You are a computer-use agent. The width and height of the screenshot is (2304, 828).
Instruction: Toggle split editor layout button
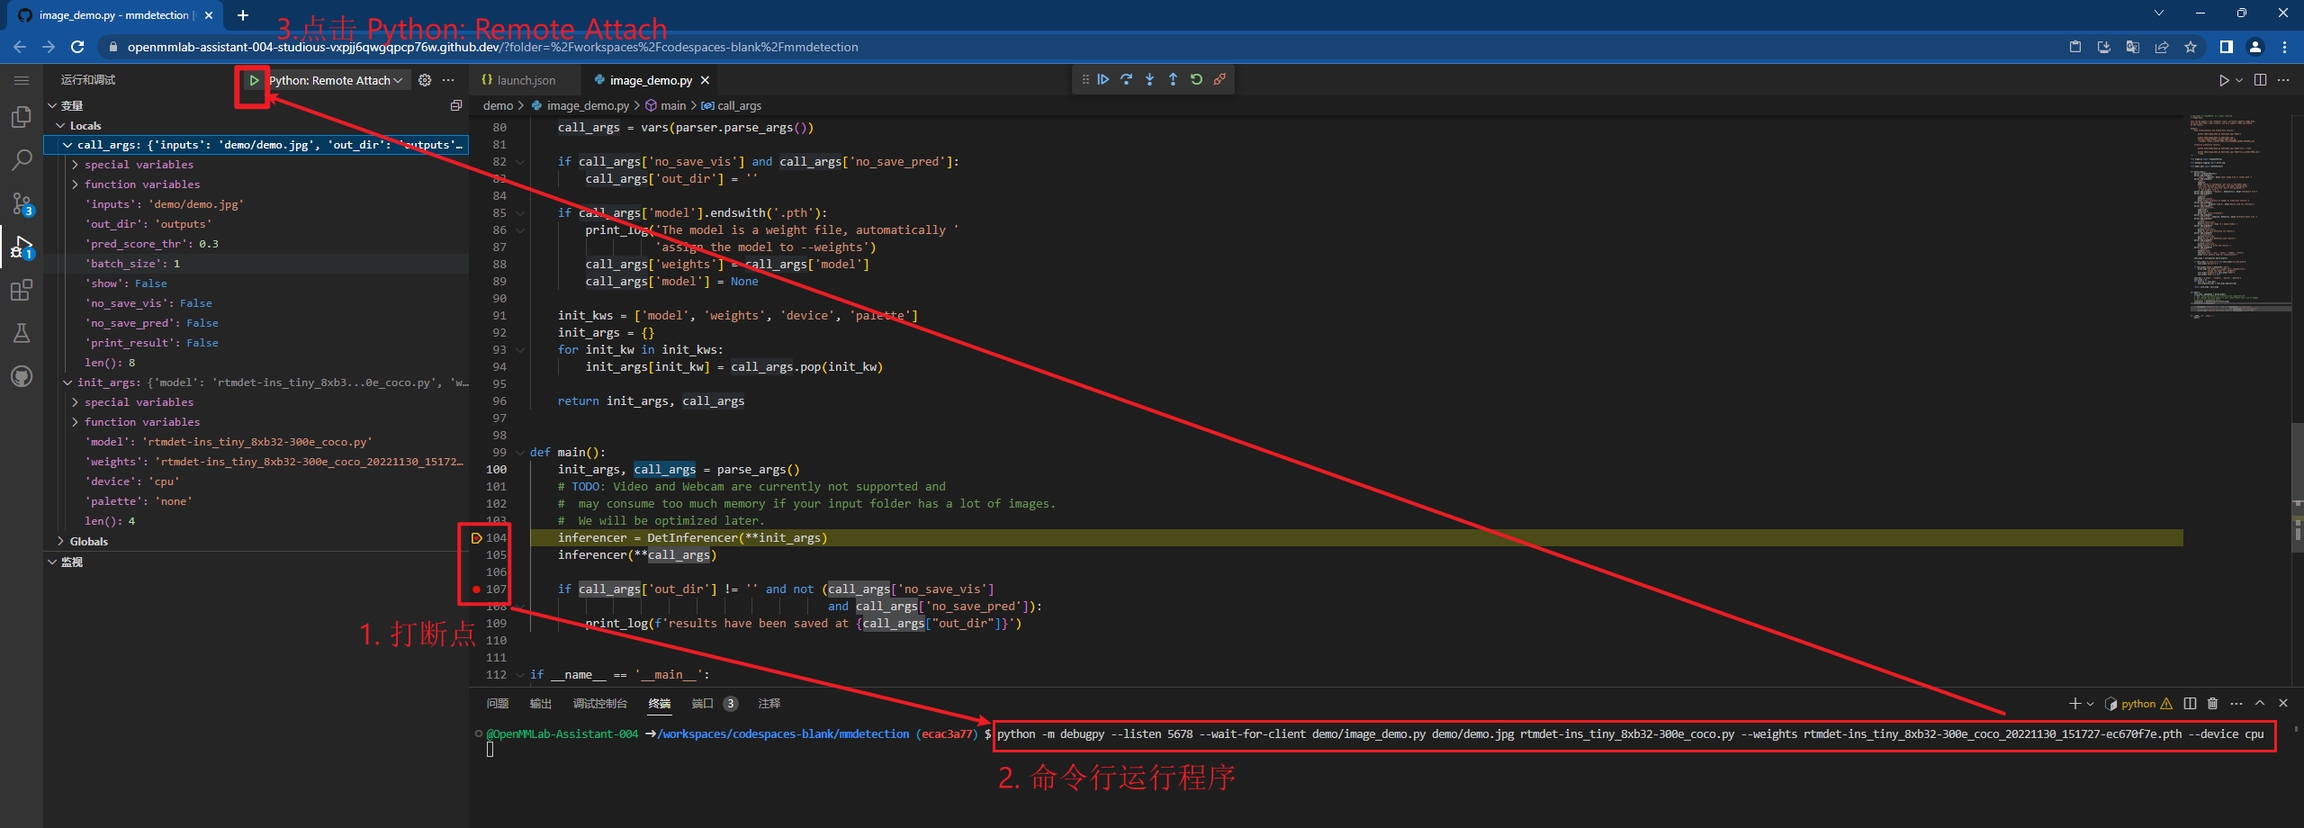pos(2260,80)
